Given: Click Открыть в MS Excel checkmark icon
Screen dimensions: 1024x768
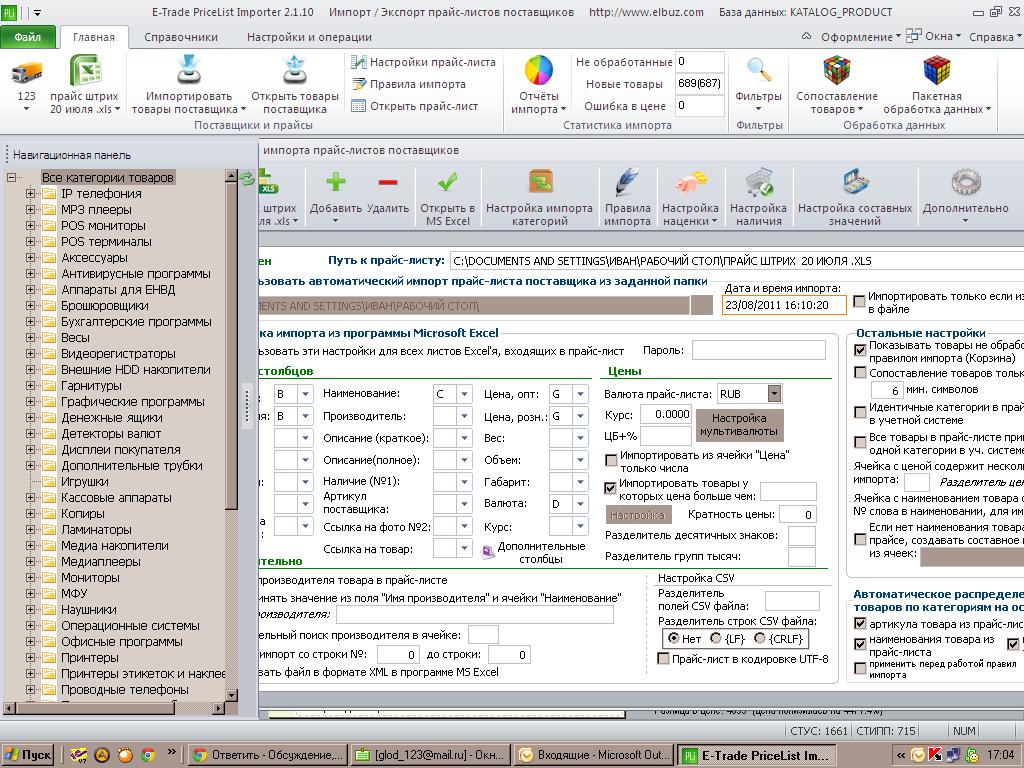Looking at the screenshot, I should pos(447,182).
